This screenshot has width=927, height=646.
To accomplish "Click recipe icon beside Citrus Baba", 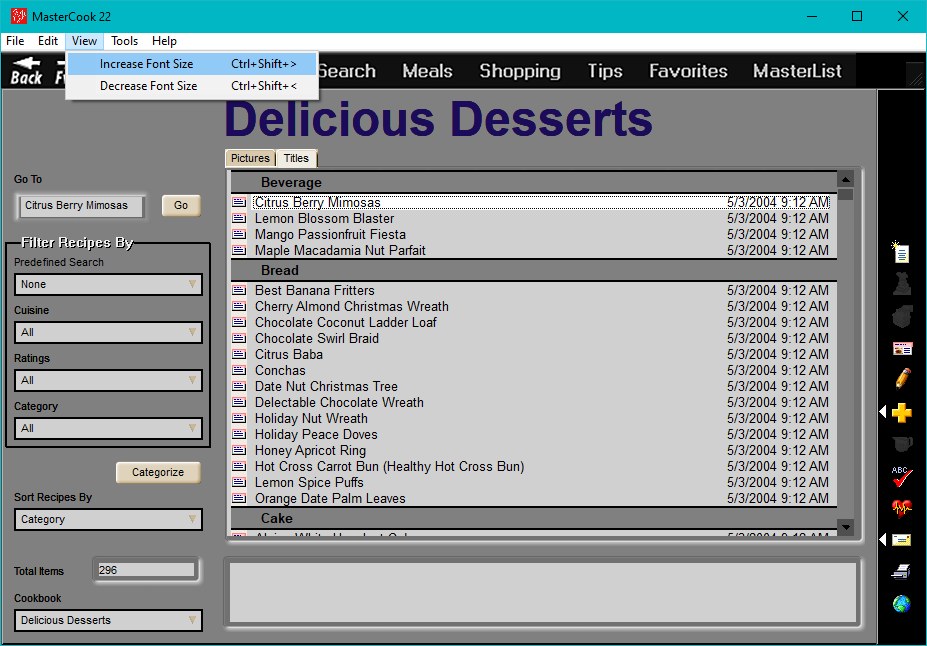I will [x=239, y=355].
